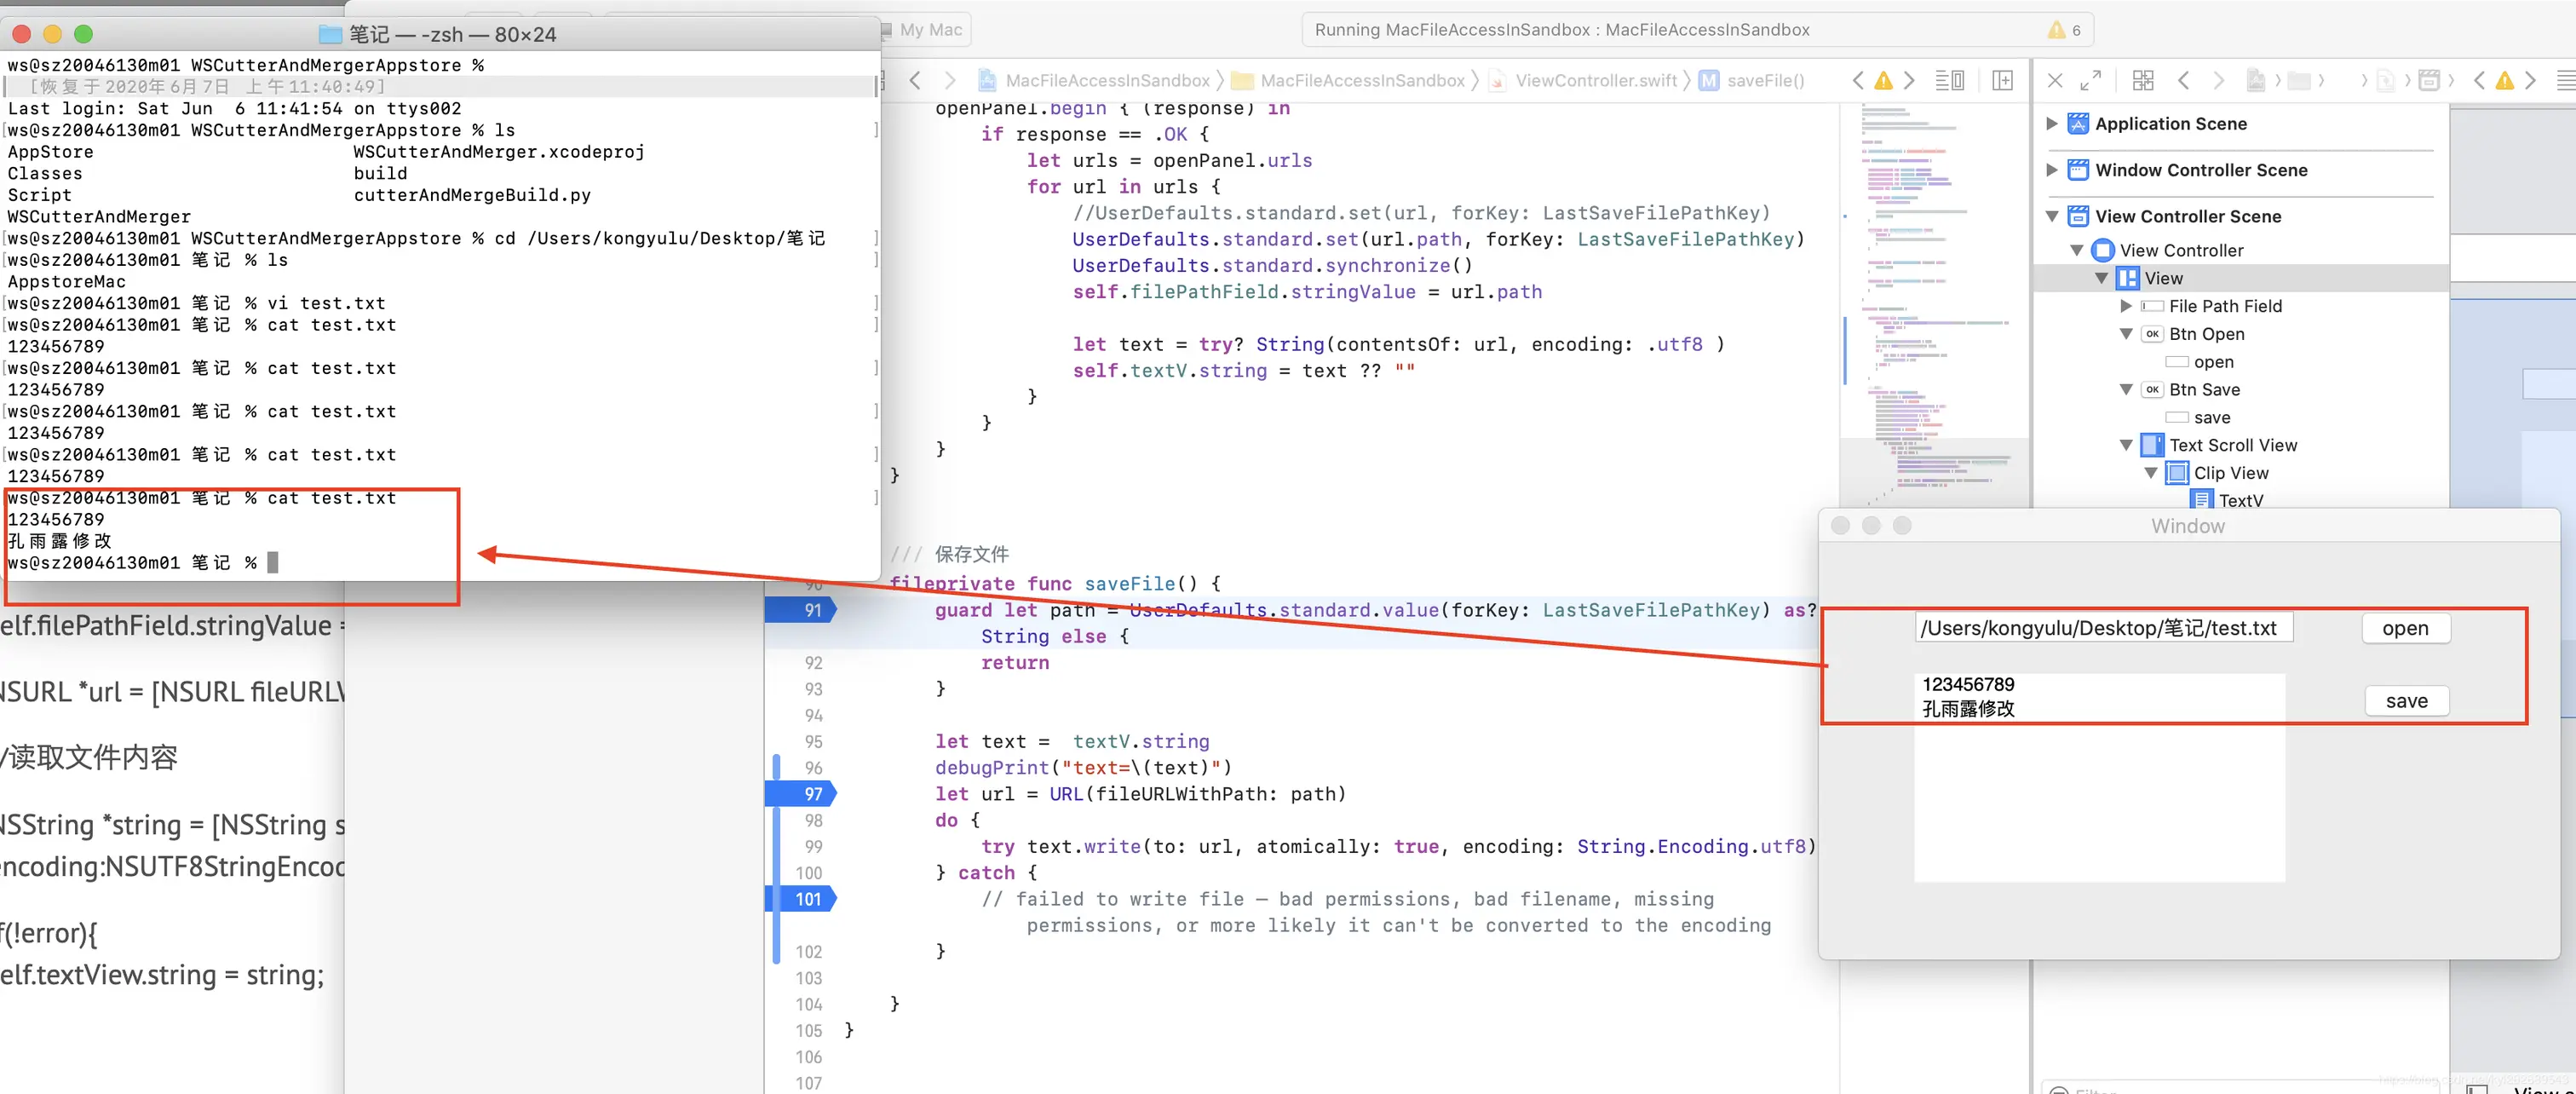Viewport: 2576px width, 1094px height.
Task: Click the Clip View icon
Action: point(2177,473)
